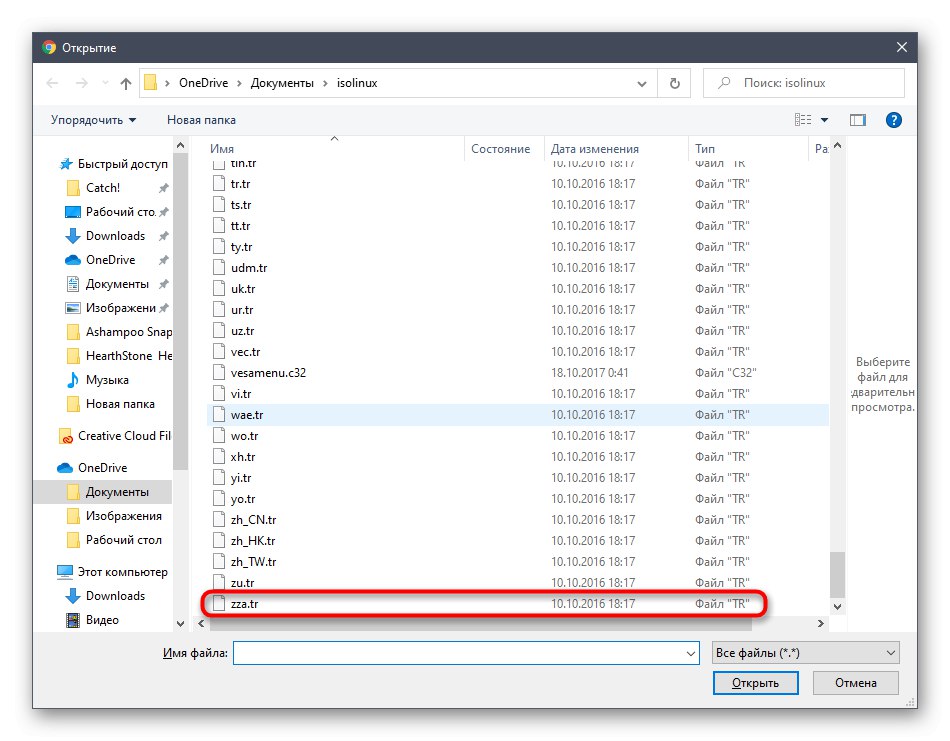950x741 pixels.
Task: Toggle the preview pane icon
Action: [x=857, y=120]
